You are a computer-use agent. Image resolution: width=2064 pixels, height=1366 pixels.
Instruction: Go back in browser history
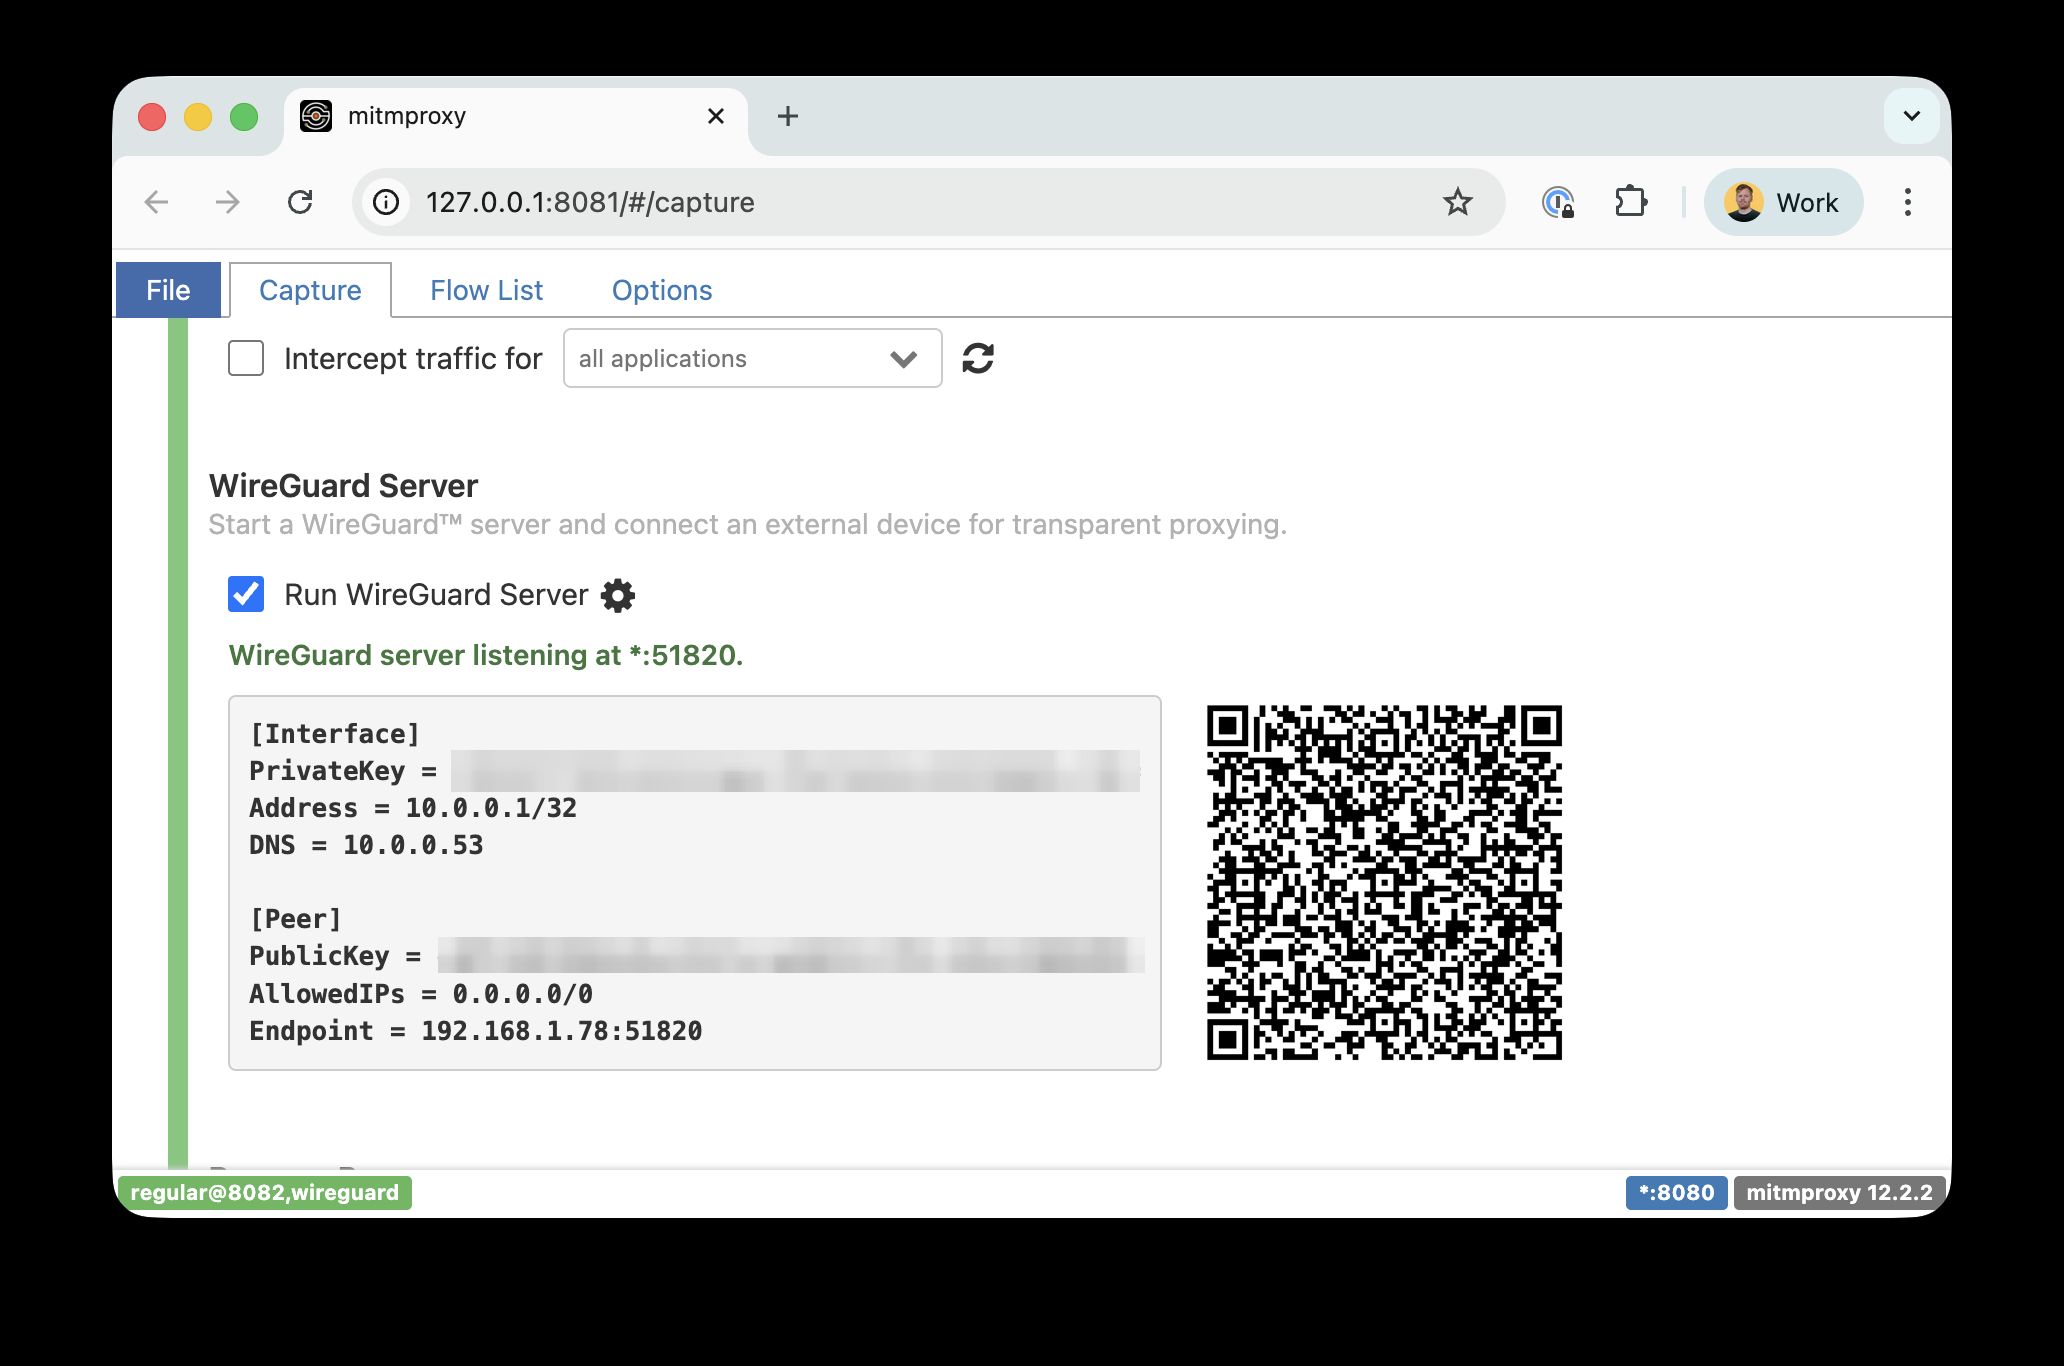pyautogui.click(x=157, y=202)
